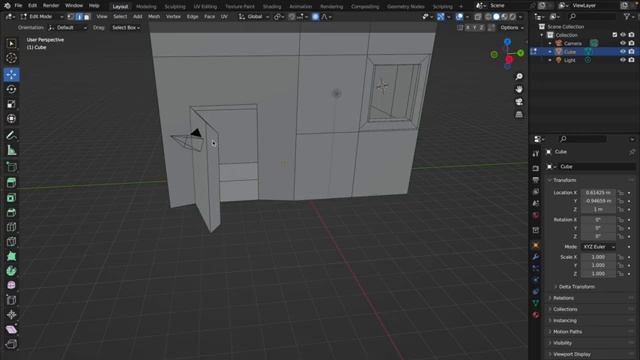
Task: Open the Vertex menu
Action: point(173,17)
